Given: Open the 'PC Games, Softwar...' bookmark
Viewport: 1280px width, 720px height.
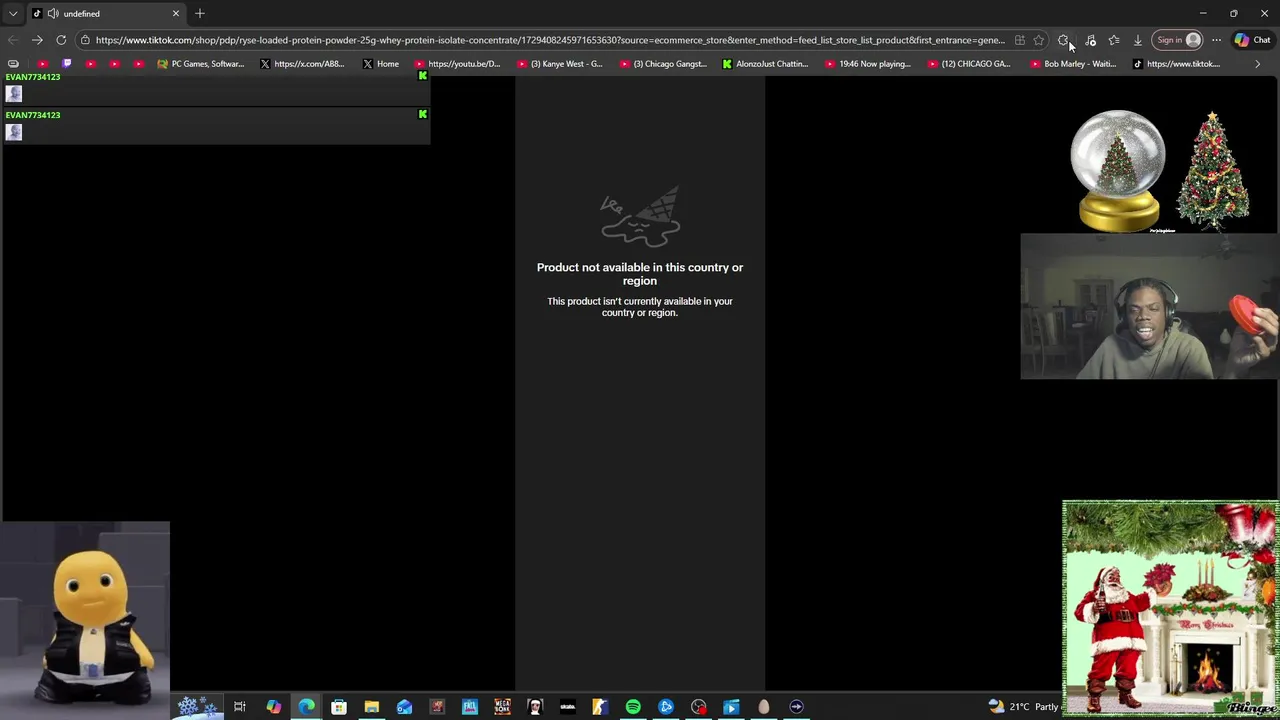Looking at the screenshot, I should point(201,64).
